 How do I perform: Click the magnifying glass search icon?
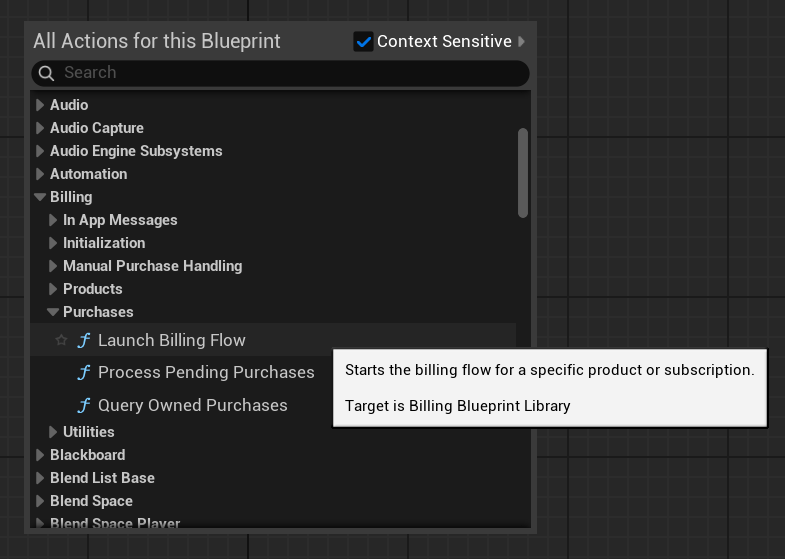tap(46, 73)
